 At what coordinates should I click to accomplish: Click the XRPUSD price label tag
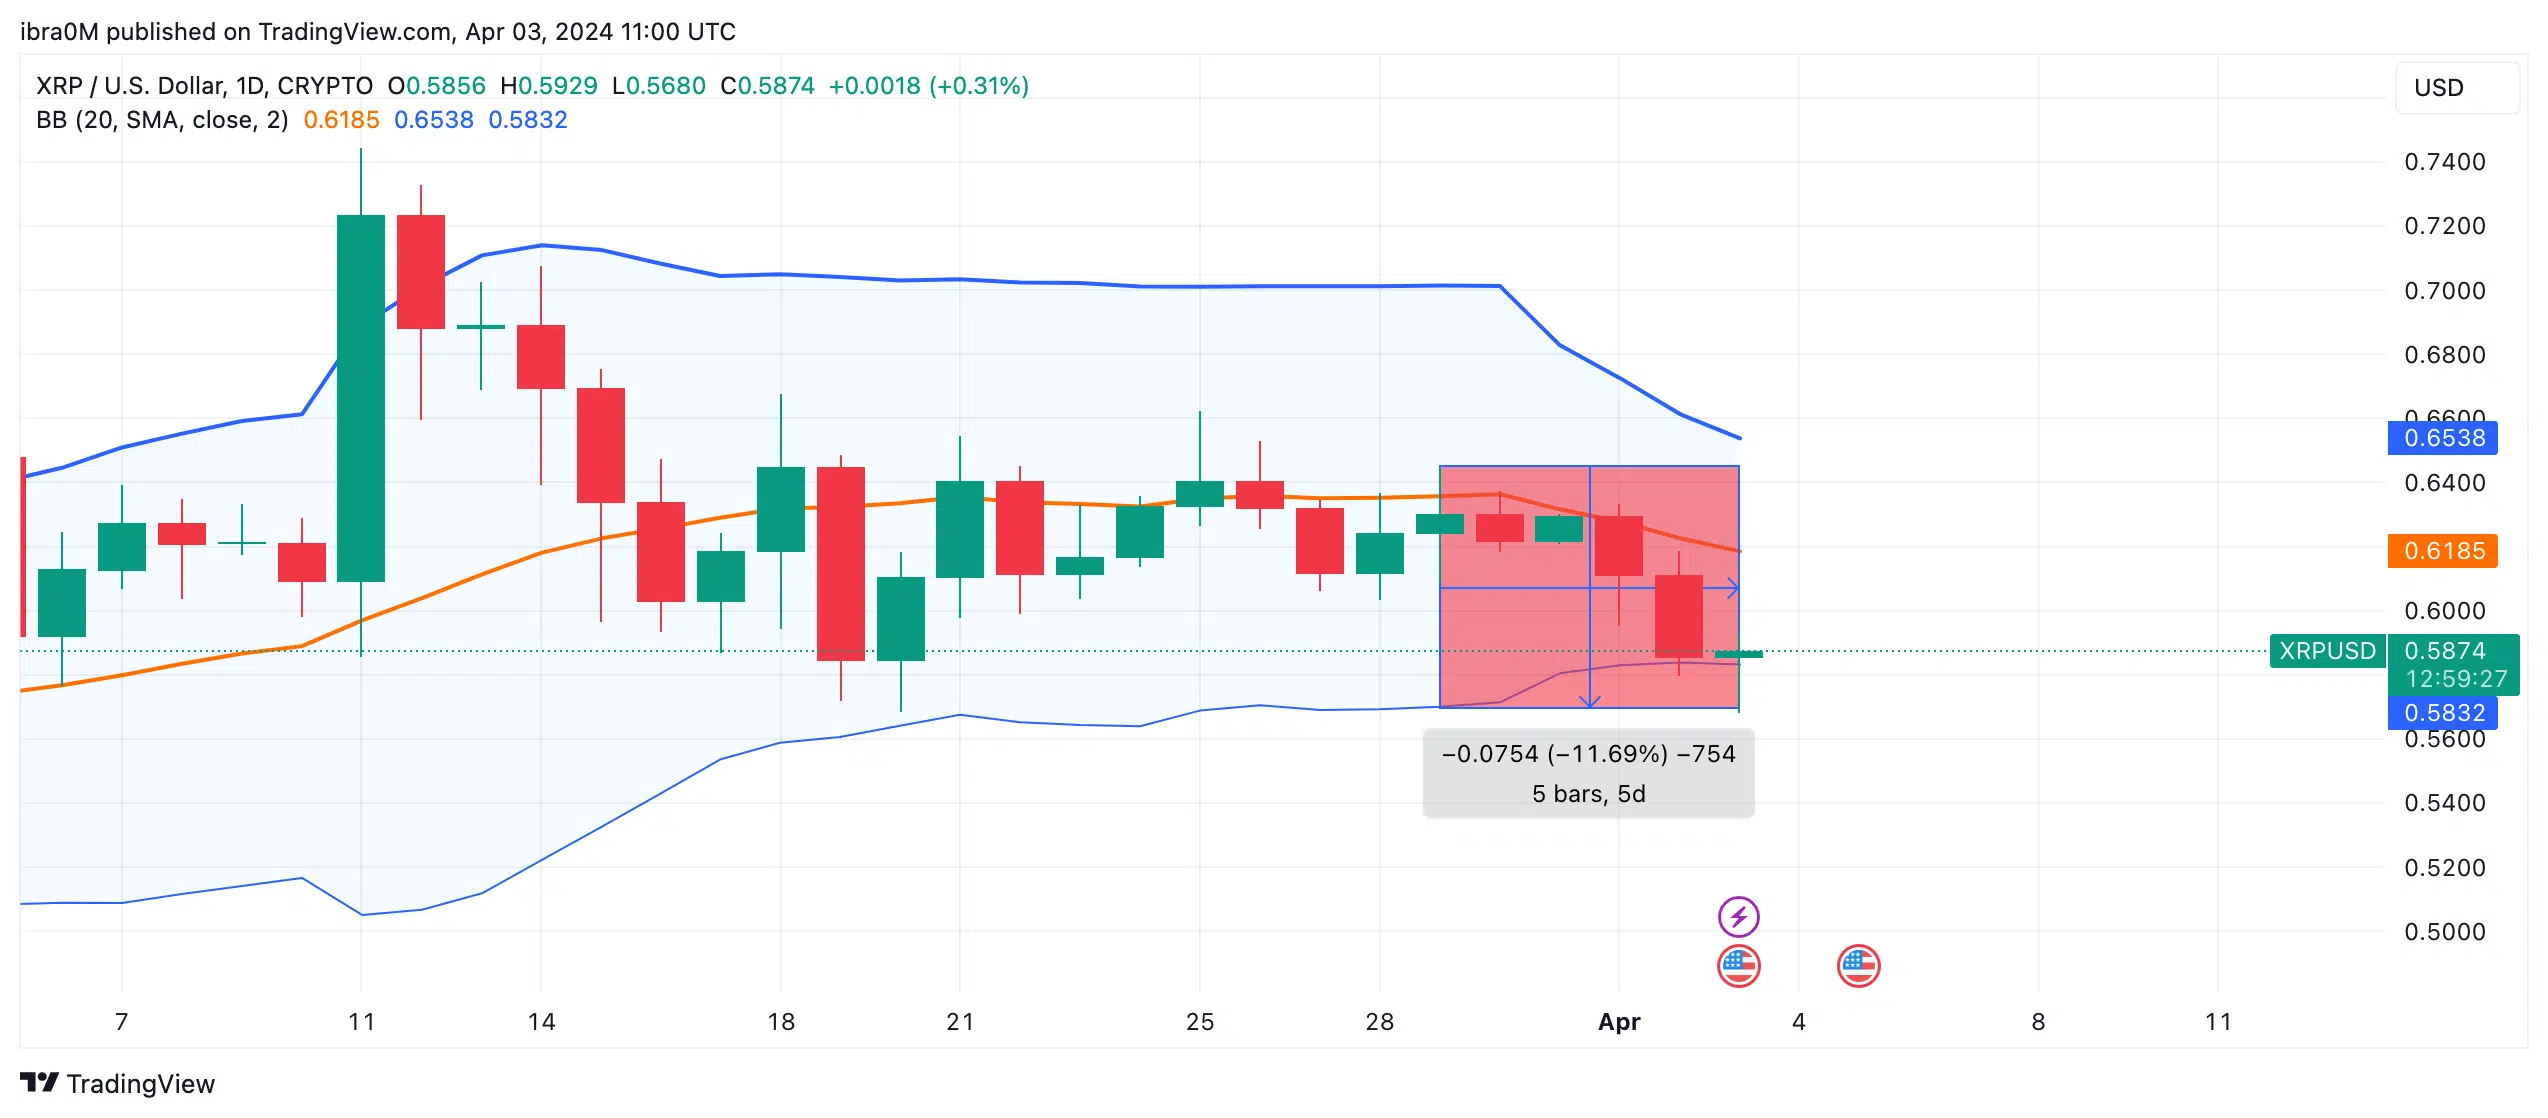point(2327,651)
